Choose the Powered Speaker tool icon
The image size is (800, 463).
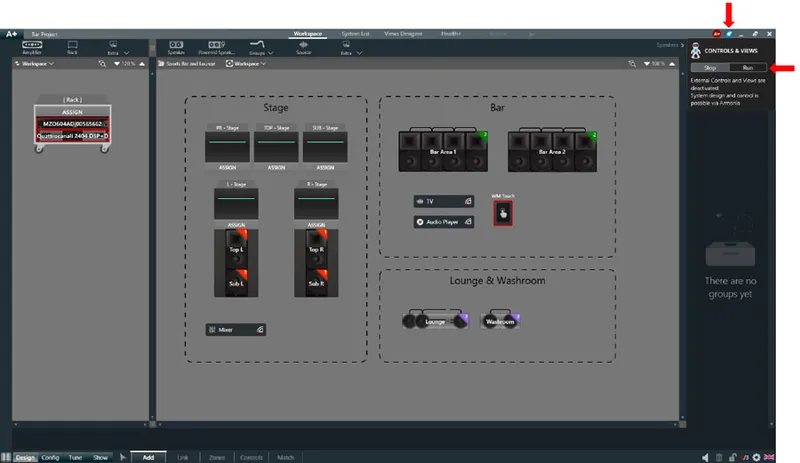[216, 45]
